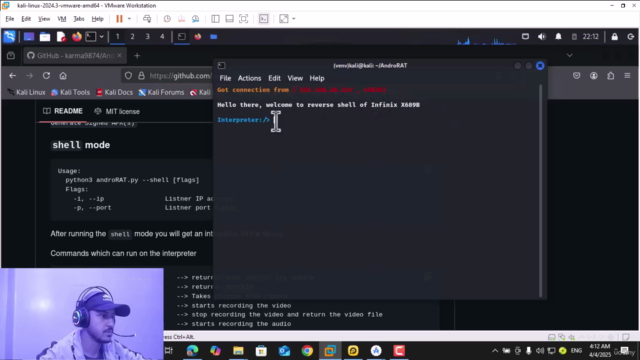Open Firefox hamburger application menu
Viewport: 640px width, 360px height.
point(627,76)
